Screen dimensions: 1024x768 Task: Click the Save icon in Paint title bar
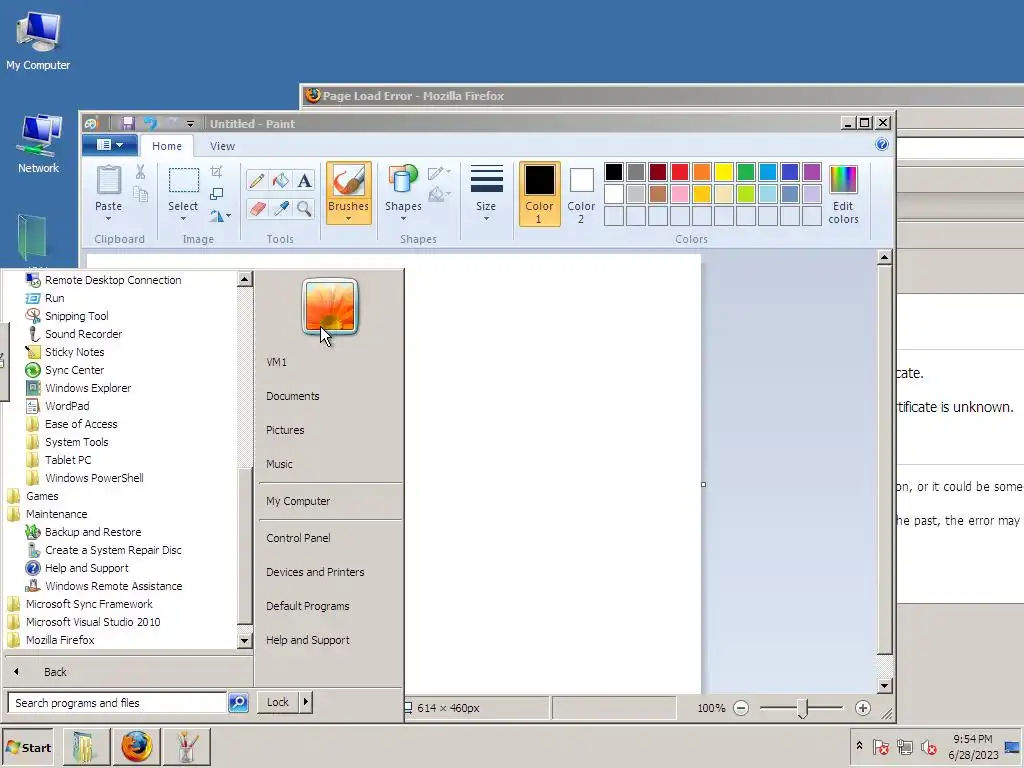point(128,123)
